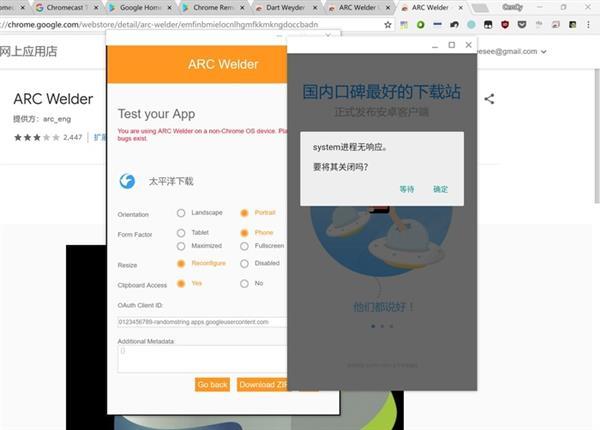This screenshot has height=430, width=600.
Task: Choose Maximized form factor
Action: (x=181, y=246)
